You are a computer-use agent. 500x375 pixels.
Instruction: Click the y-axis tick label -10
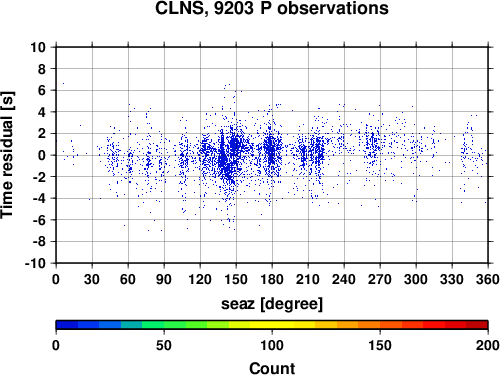point(35,263)
